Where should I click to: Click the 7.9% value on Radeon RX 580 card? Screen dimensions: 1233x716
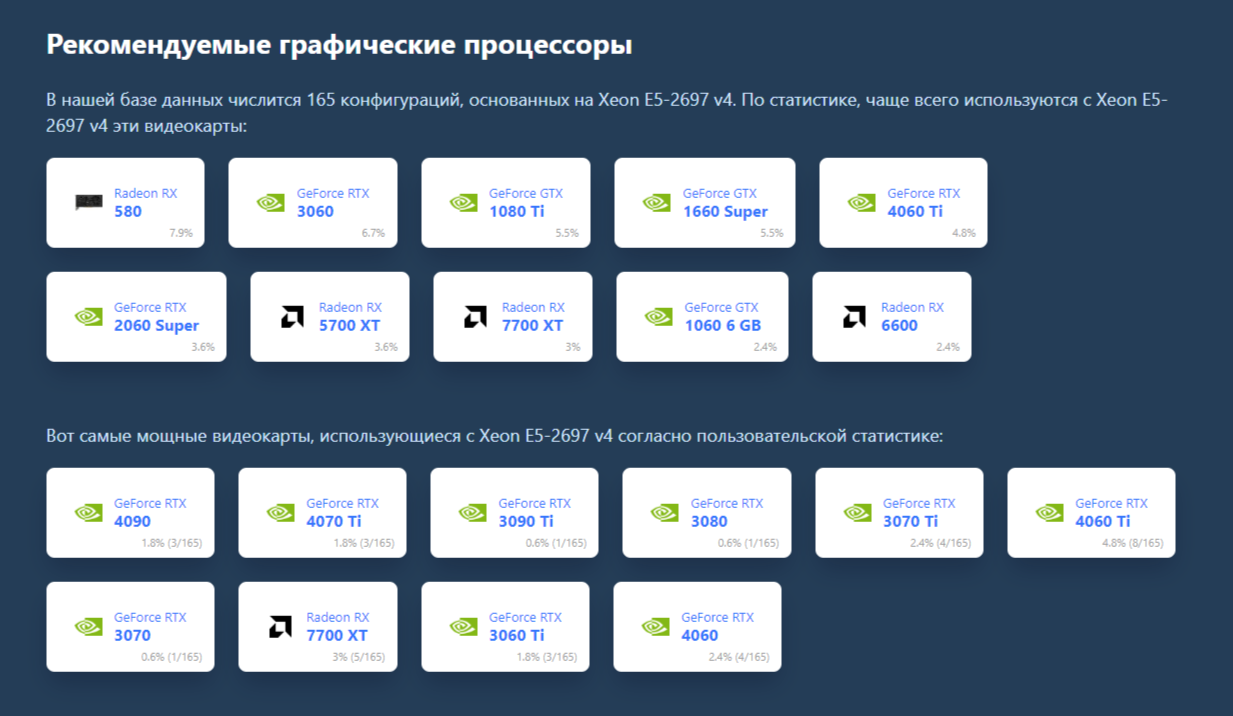tap(181, 233)
